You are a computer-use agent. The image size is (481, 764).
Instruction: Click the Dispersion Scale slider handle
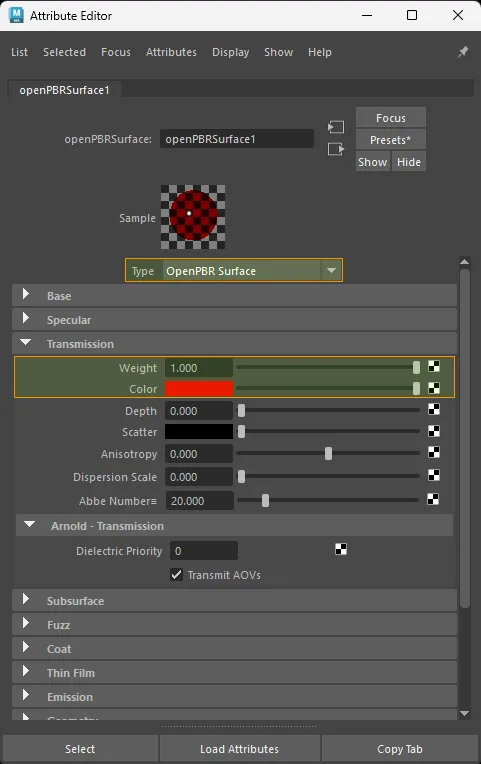[x=241, y=477]
